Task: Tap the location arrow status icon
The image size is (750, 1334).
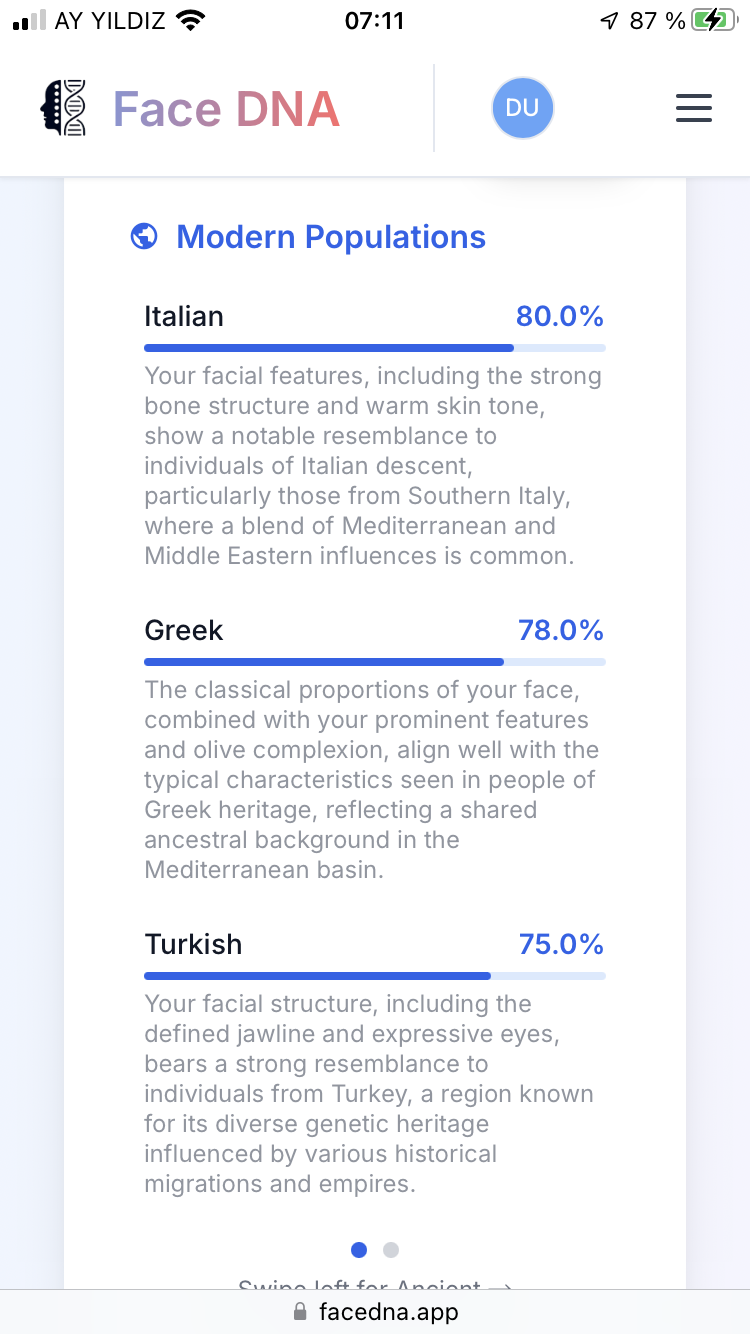Action: (609, 20)
